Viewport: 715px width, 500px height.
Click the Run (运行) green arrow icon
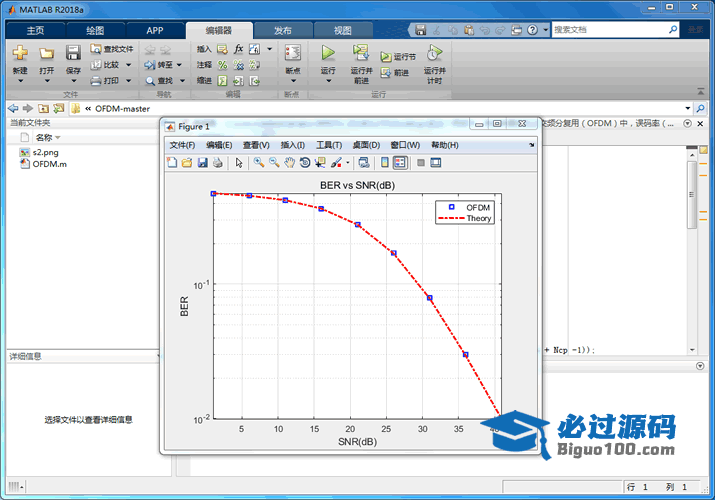[x=328, y=52]
